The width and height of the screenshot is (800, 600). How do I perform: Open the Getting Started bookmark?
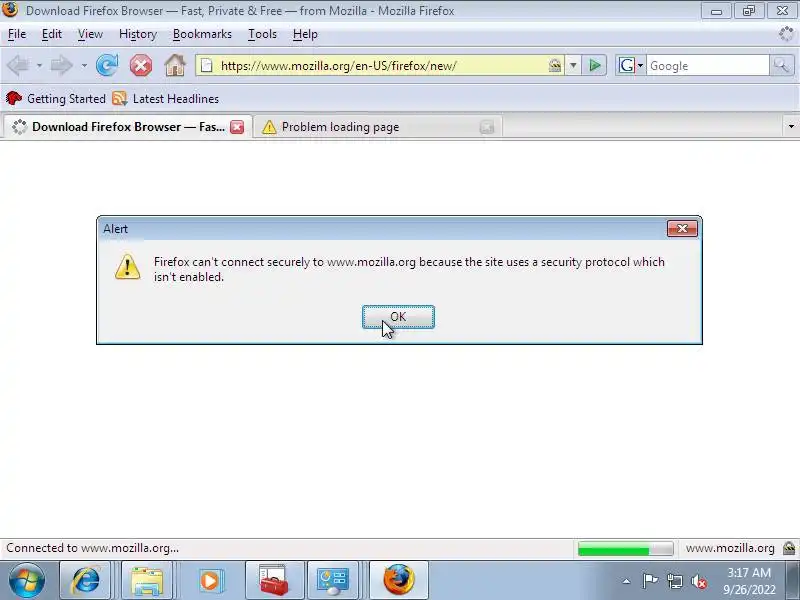(x=56, y=98)
